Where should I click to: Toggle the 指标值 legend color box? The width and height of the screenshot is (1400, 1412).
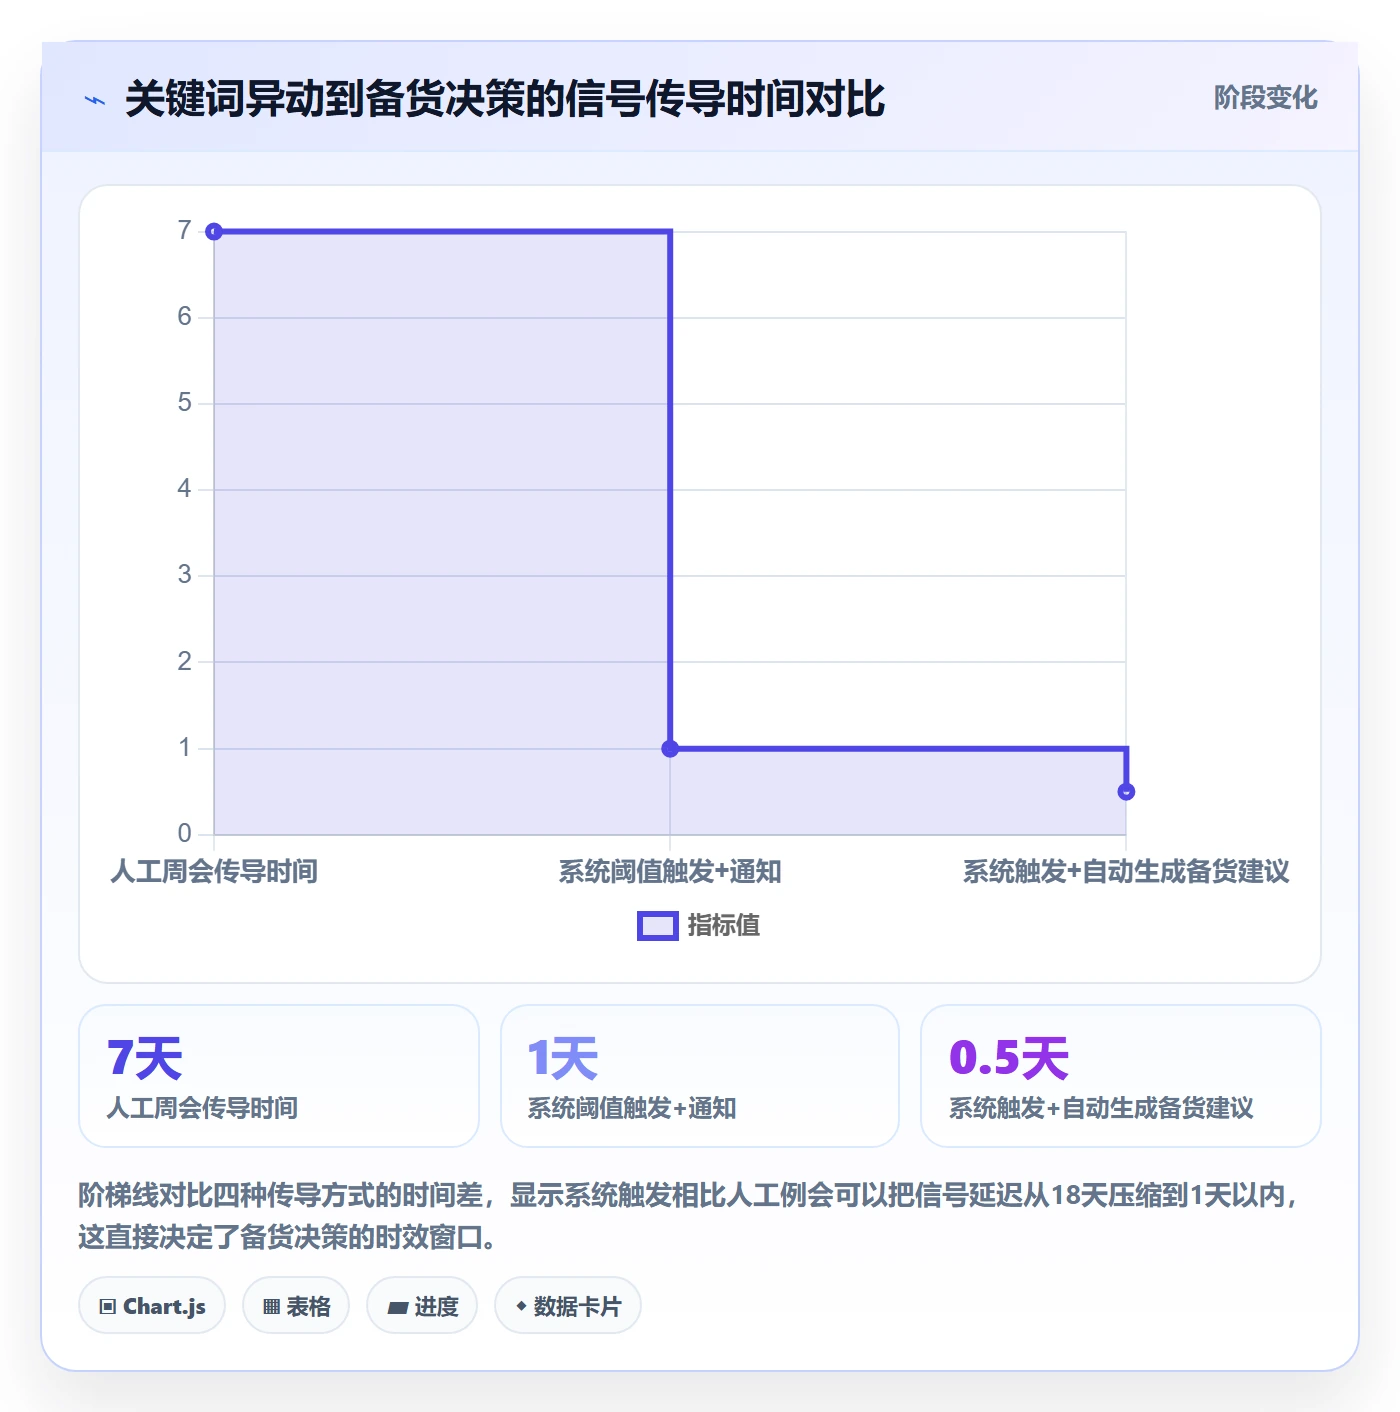658,926
